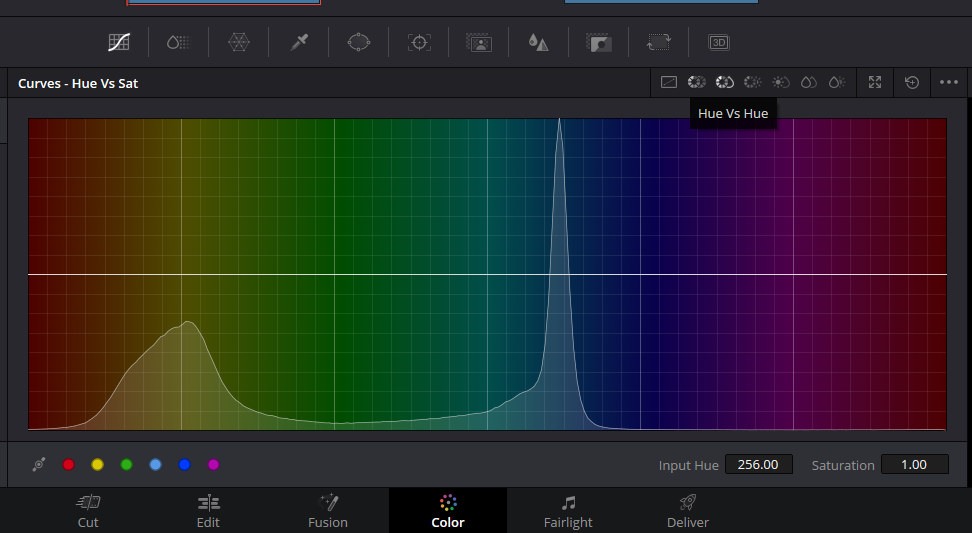Open the Curves panel options menu

pos(949,82)
